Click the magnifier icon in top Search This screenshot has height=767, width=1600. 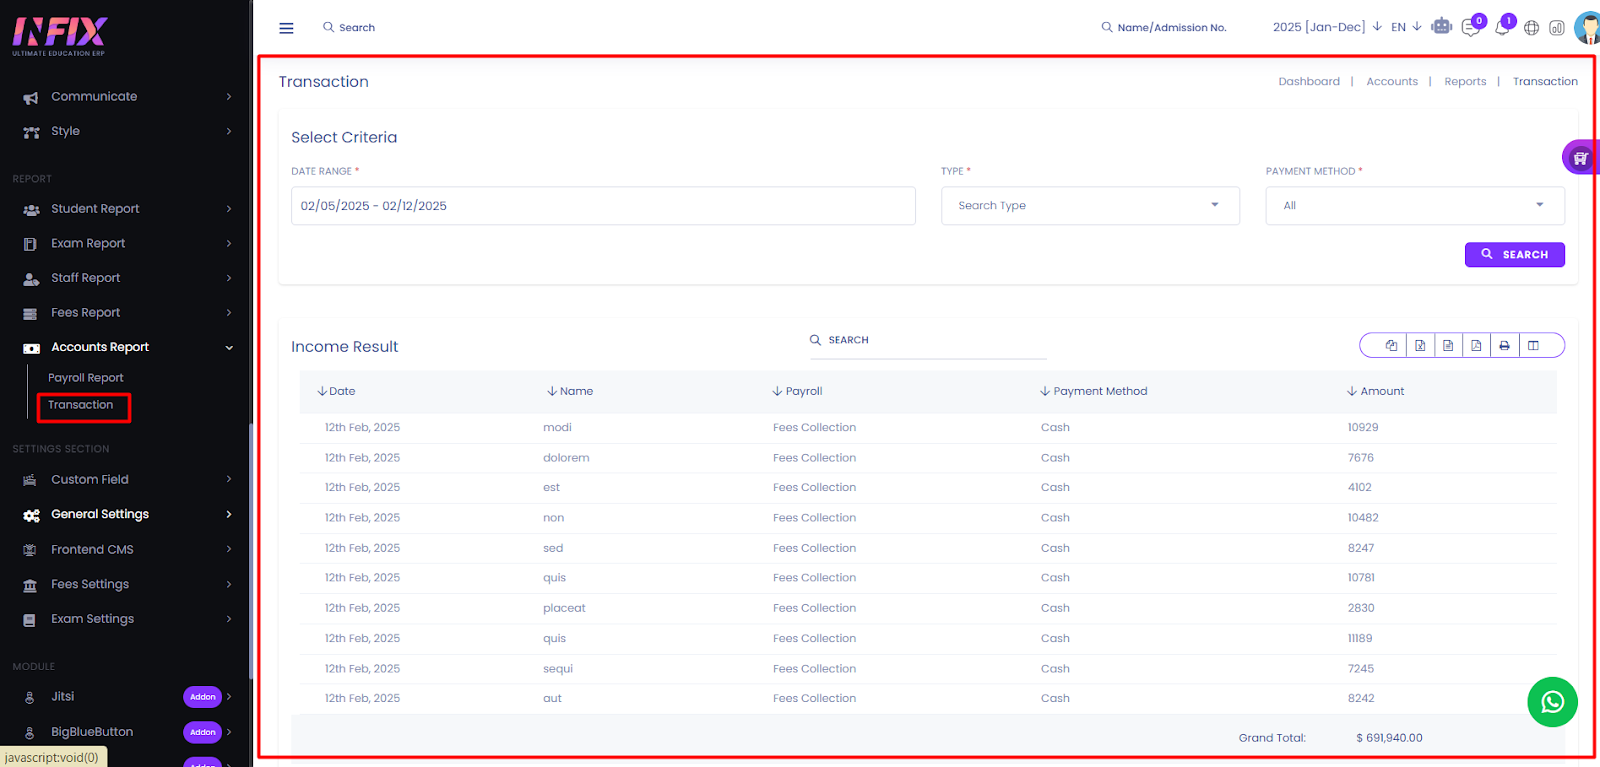tap(328, 27)
